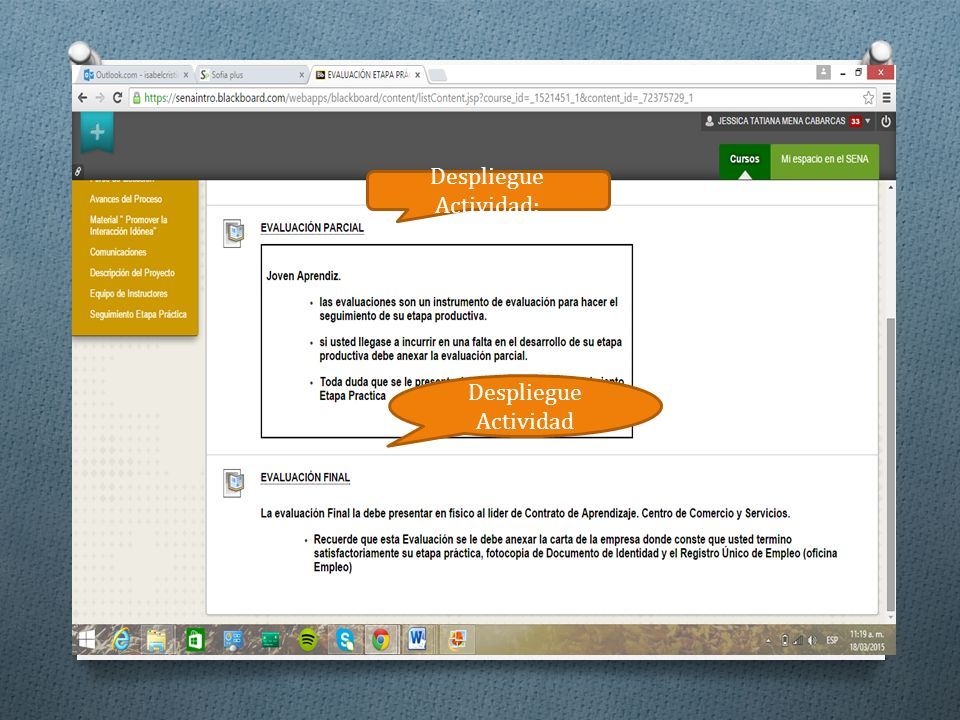Viewport: 960px width, 720px height.
Task: Click the teal plus bookmark button
Action: [x=97, y=132]
